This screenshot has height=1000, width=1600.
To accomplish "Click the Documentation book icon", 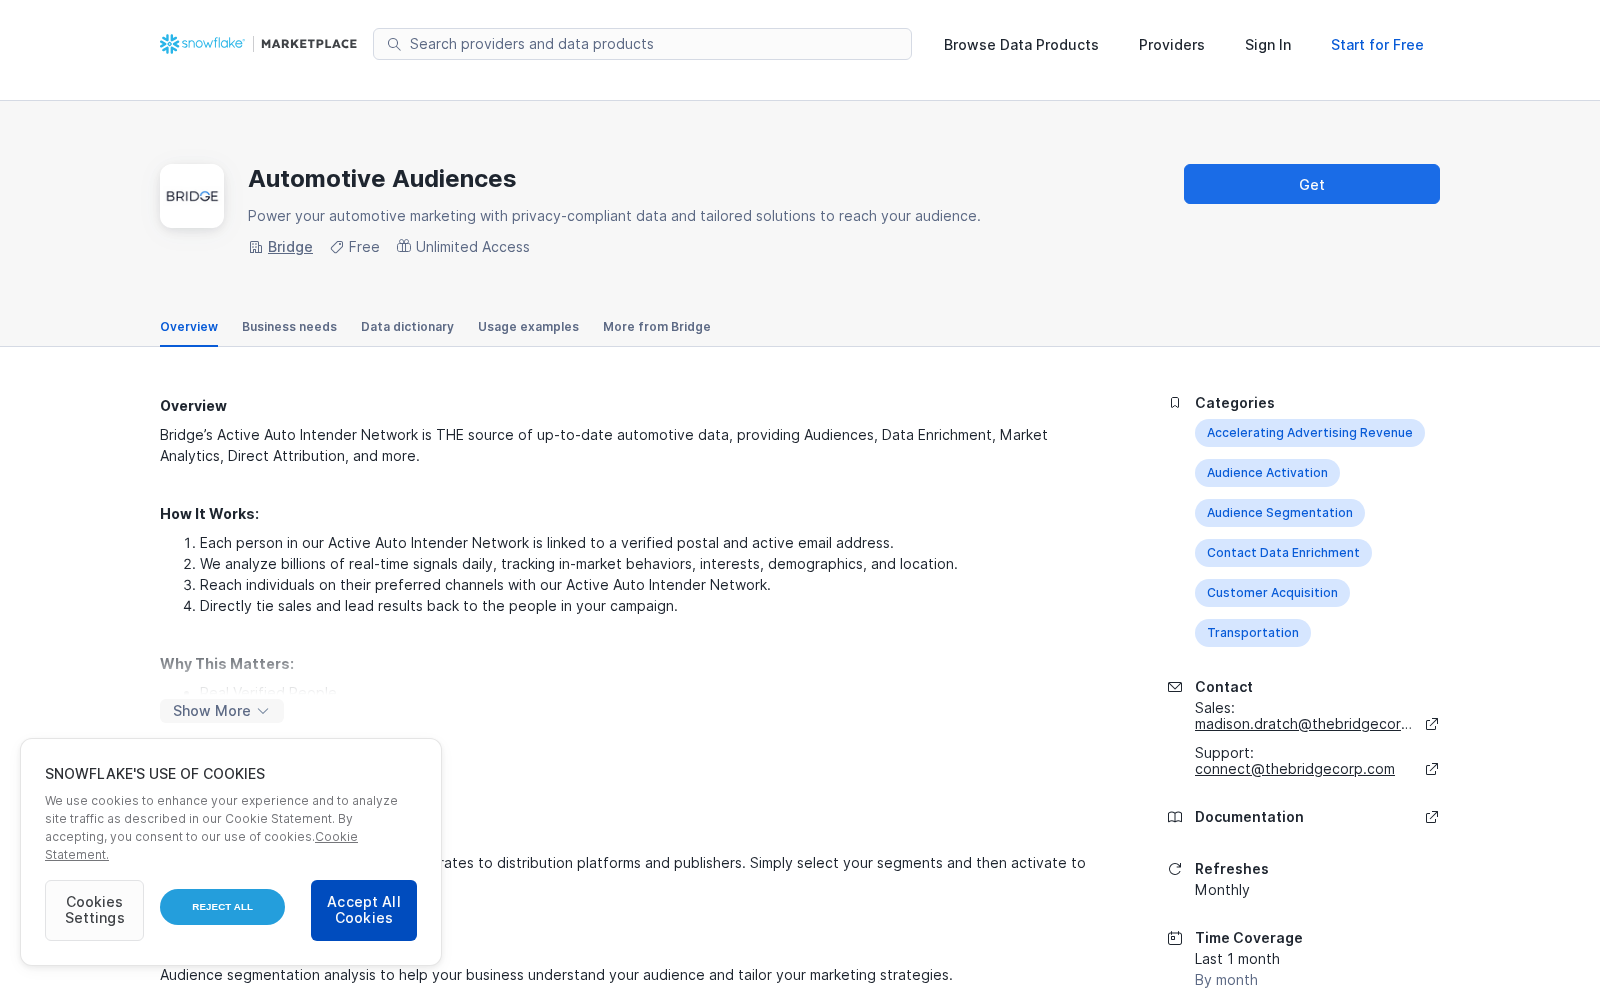I will [1175, 817].
